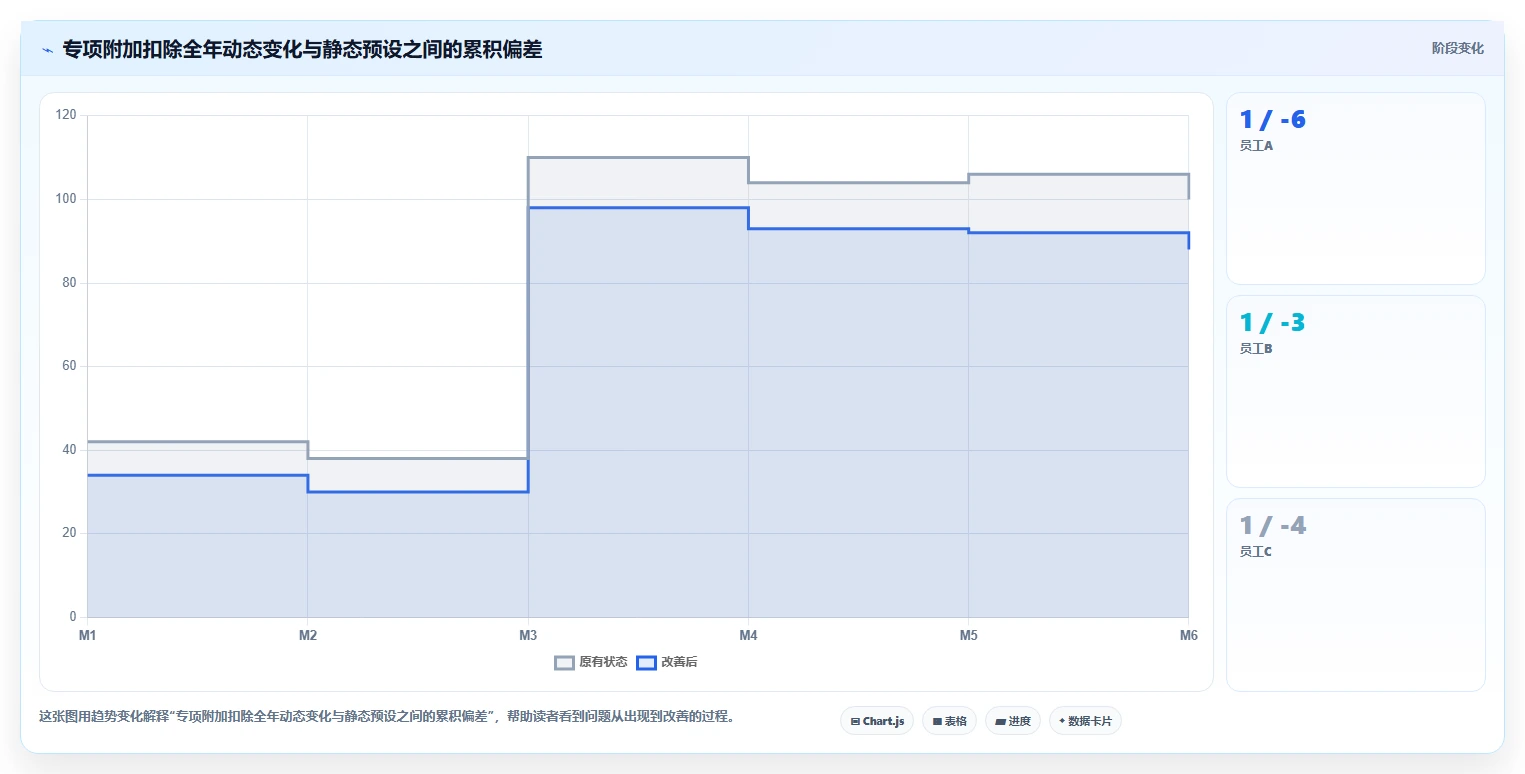1525x774 pixels.
Task: Click the M5 x-axis label
Action: click(969, 636)
